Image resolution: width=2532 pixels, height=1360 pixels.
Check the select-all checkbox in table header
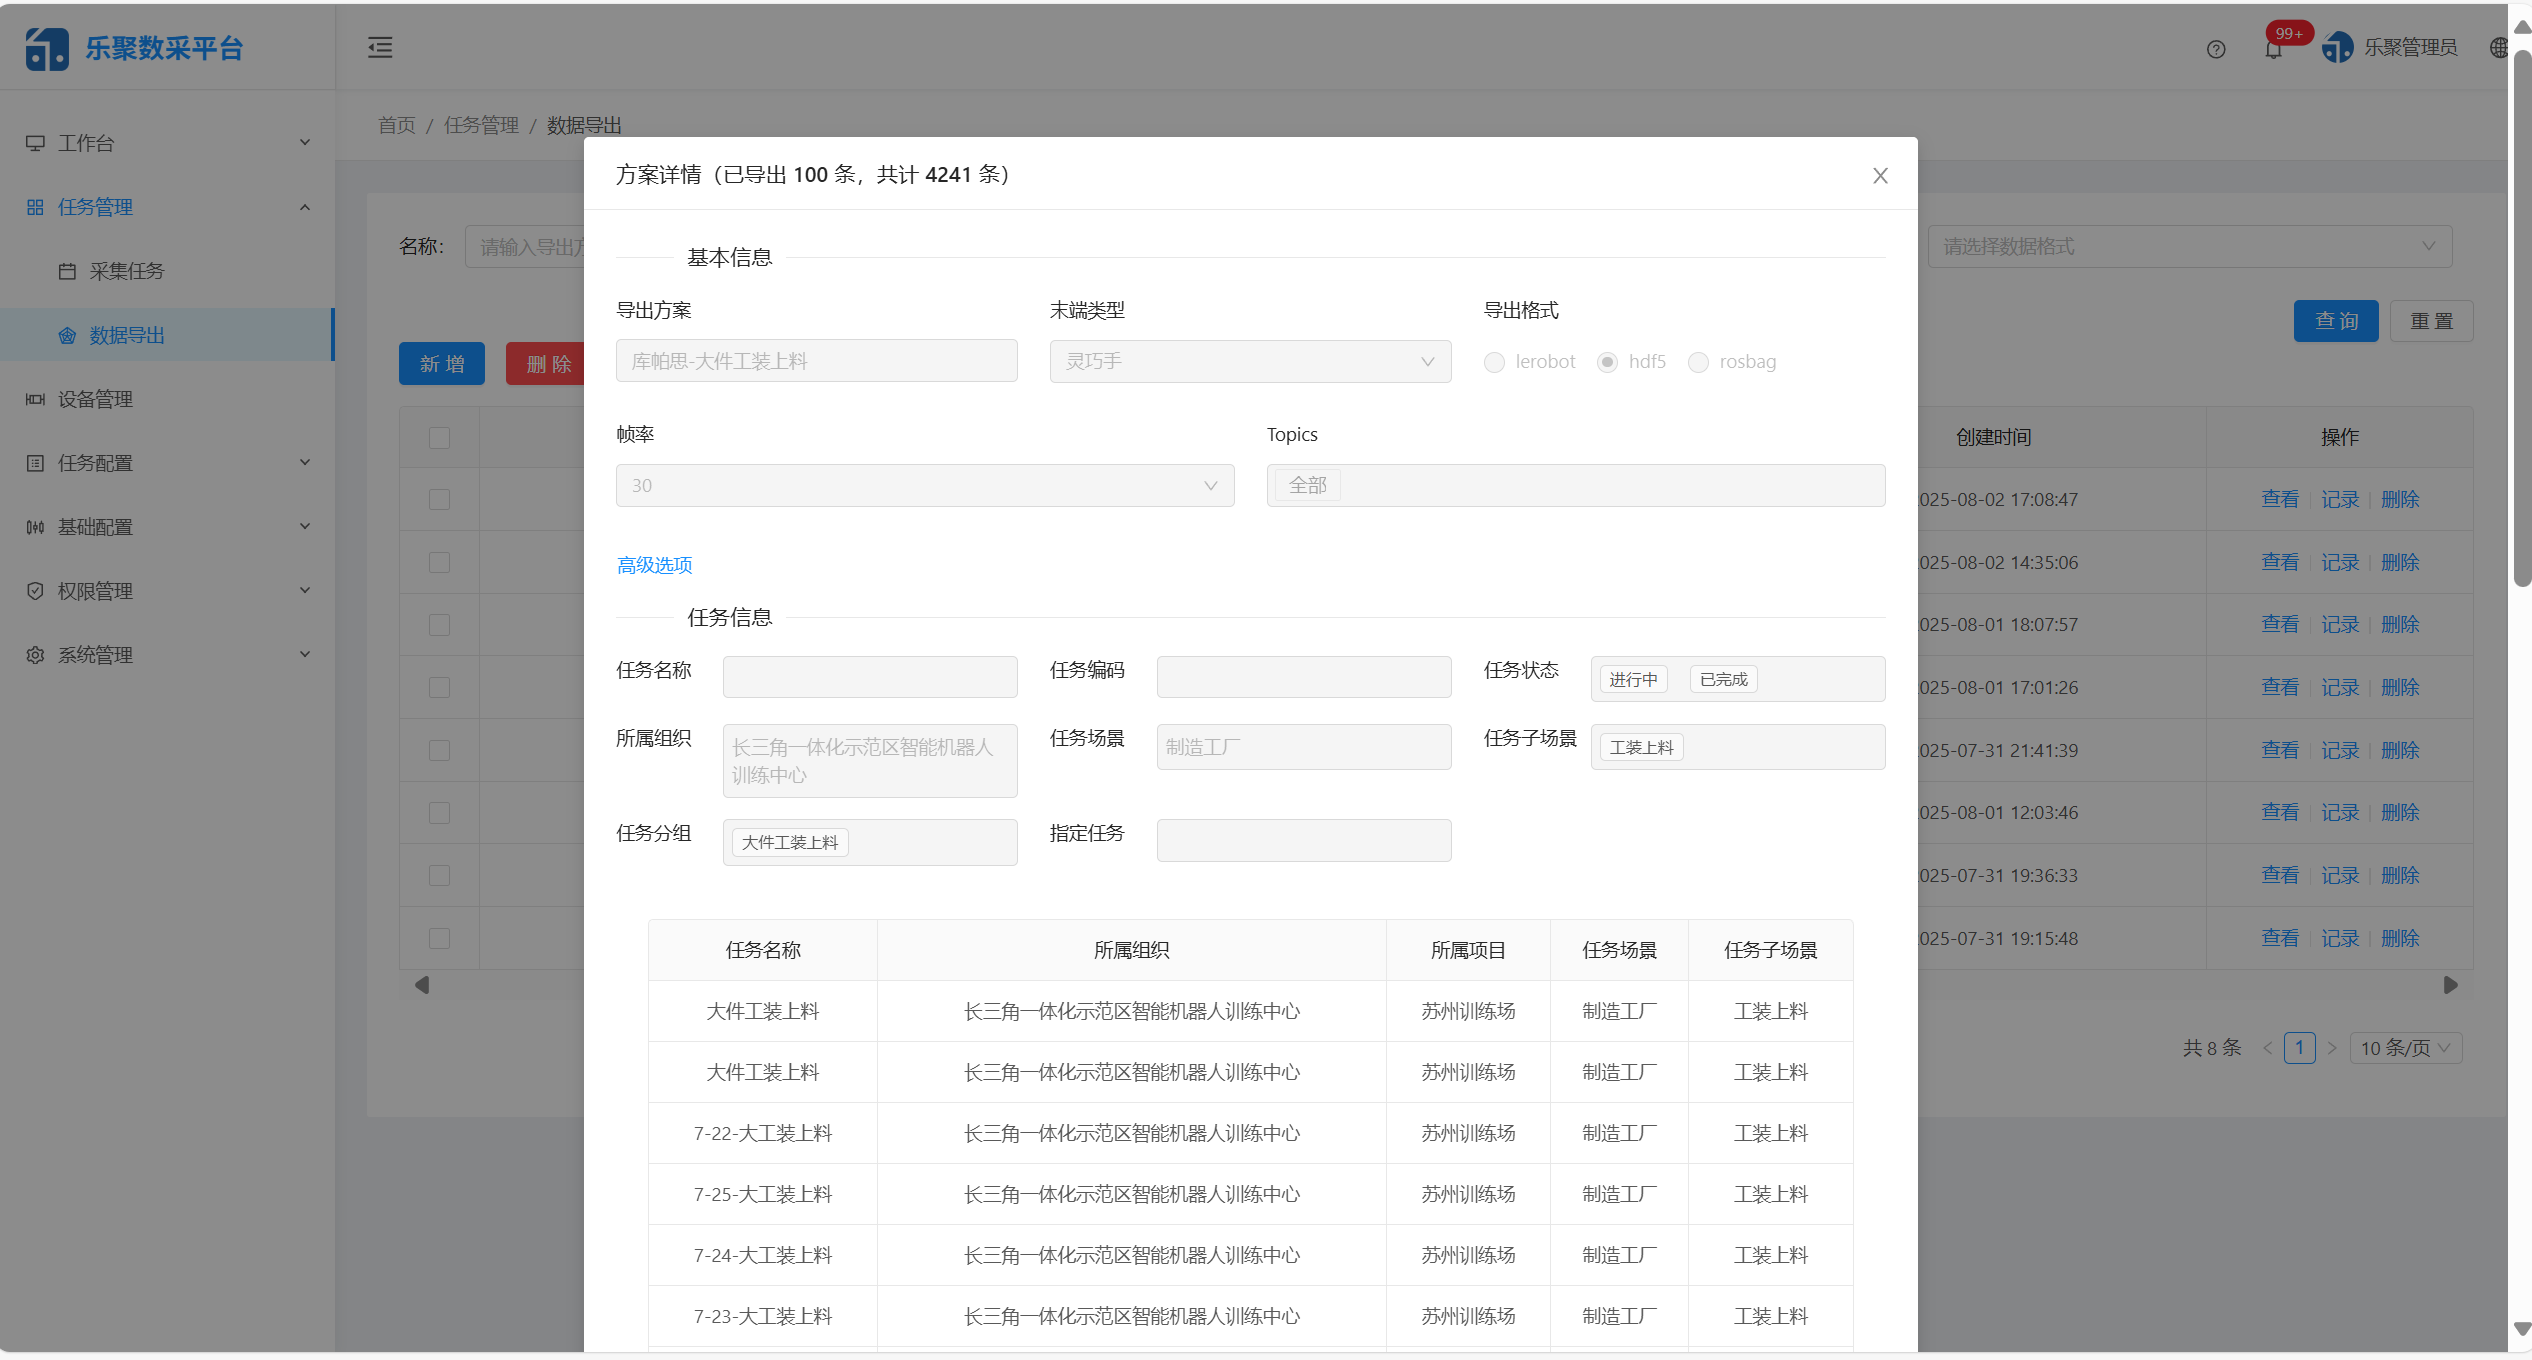(438, 438)
